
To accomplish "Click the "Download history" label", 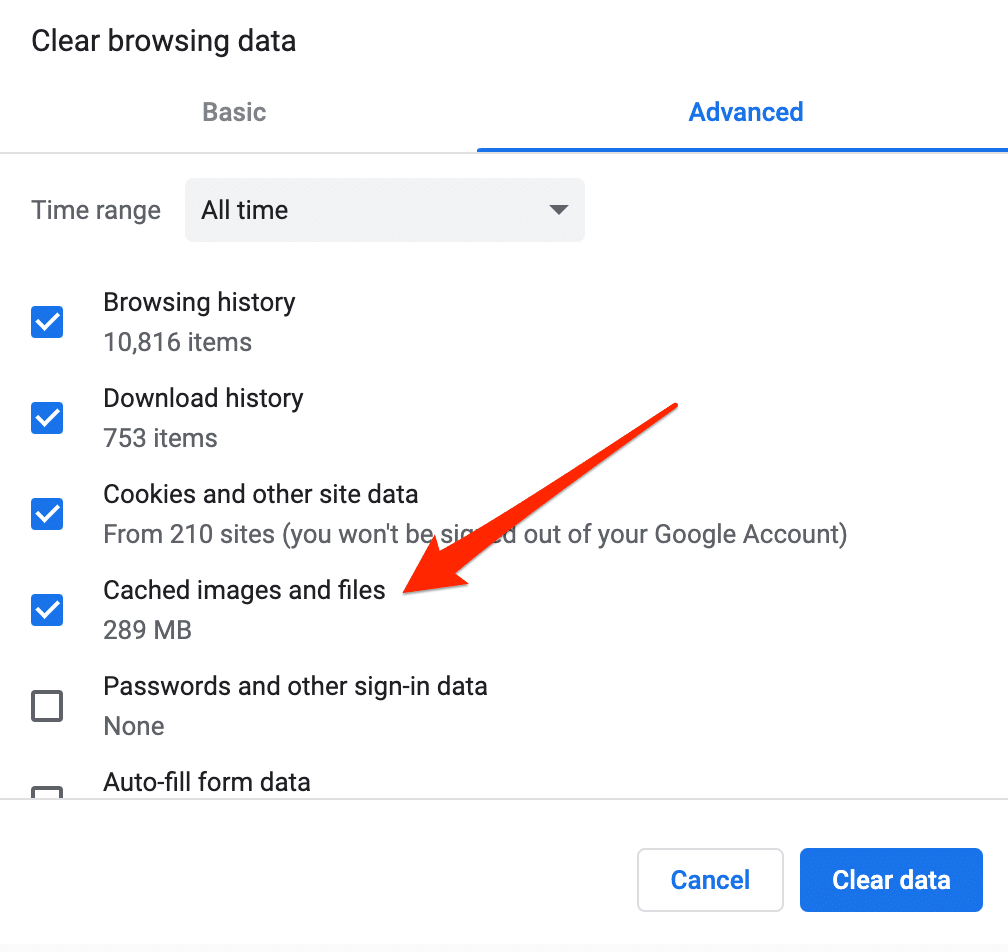I will 203,399.
